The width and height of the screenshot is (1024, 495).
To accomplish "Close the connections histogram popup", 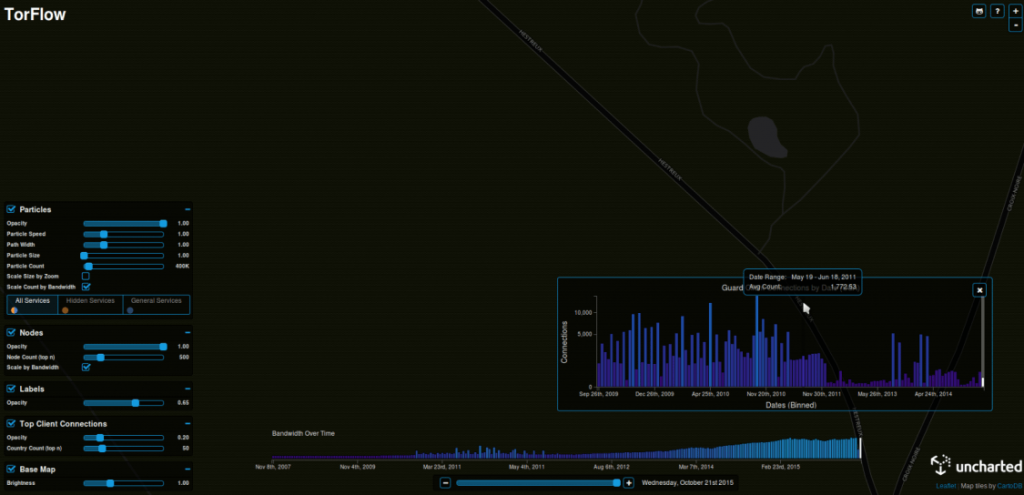I will pos(980,290).
